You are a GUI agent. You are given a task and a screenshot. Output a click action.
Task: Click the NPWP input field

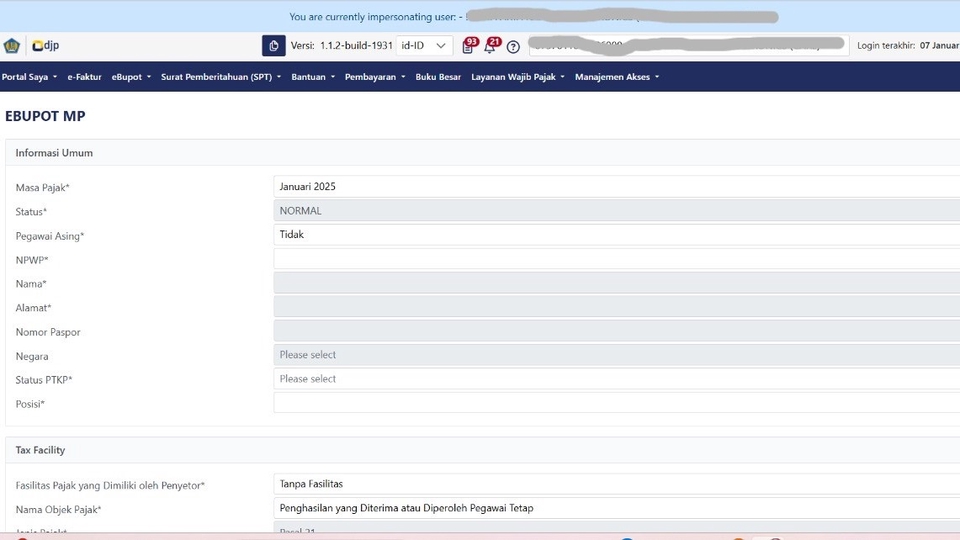pyautogui.click(x=616, y=259)
